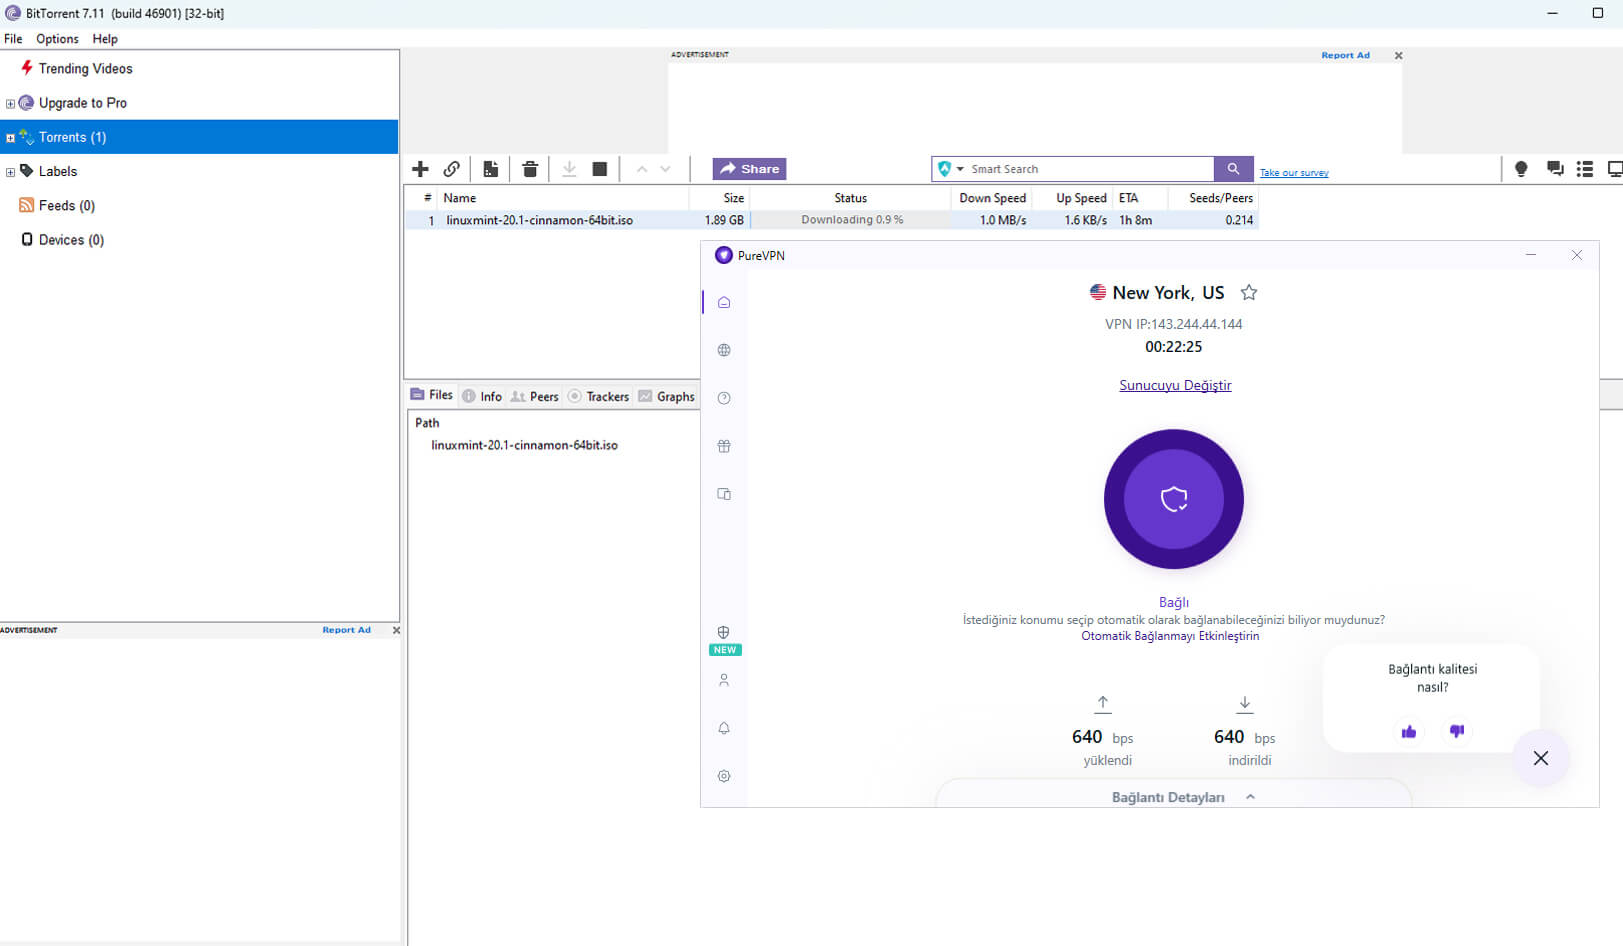1623x946 pixels.
Task: Open PureVPN globe locations icon
Action: coord(724,350)
